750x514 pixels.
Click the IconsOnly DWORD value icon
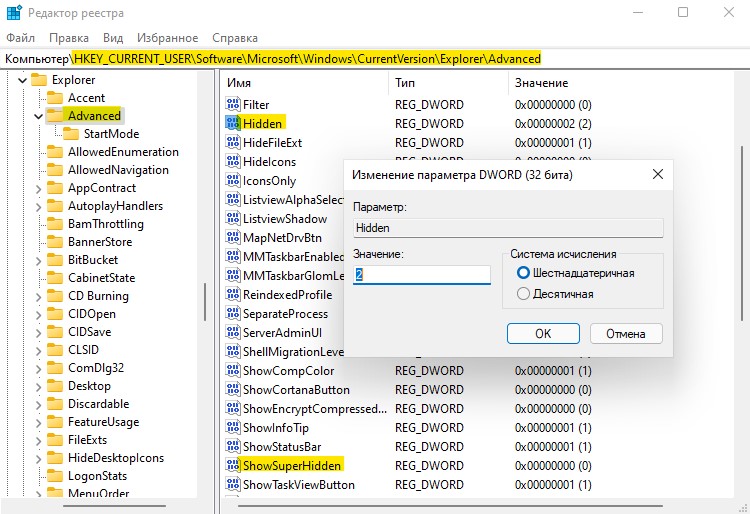(233, 180)
